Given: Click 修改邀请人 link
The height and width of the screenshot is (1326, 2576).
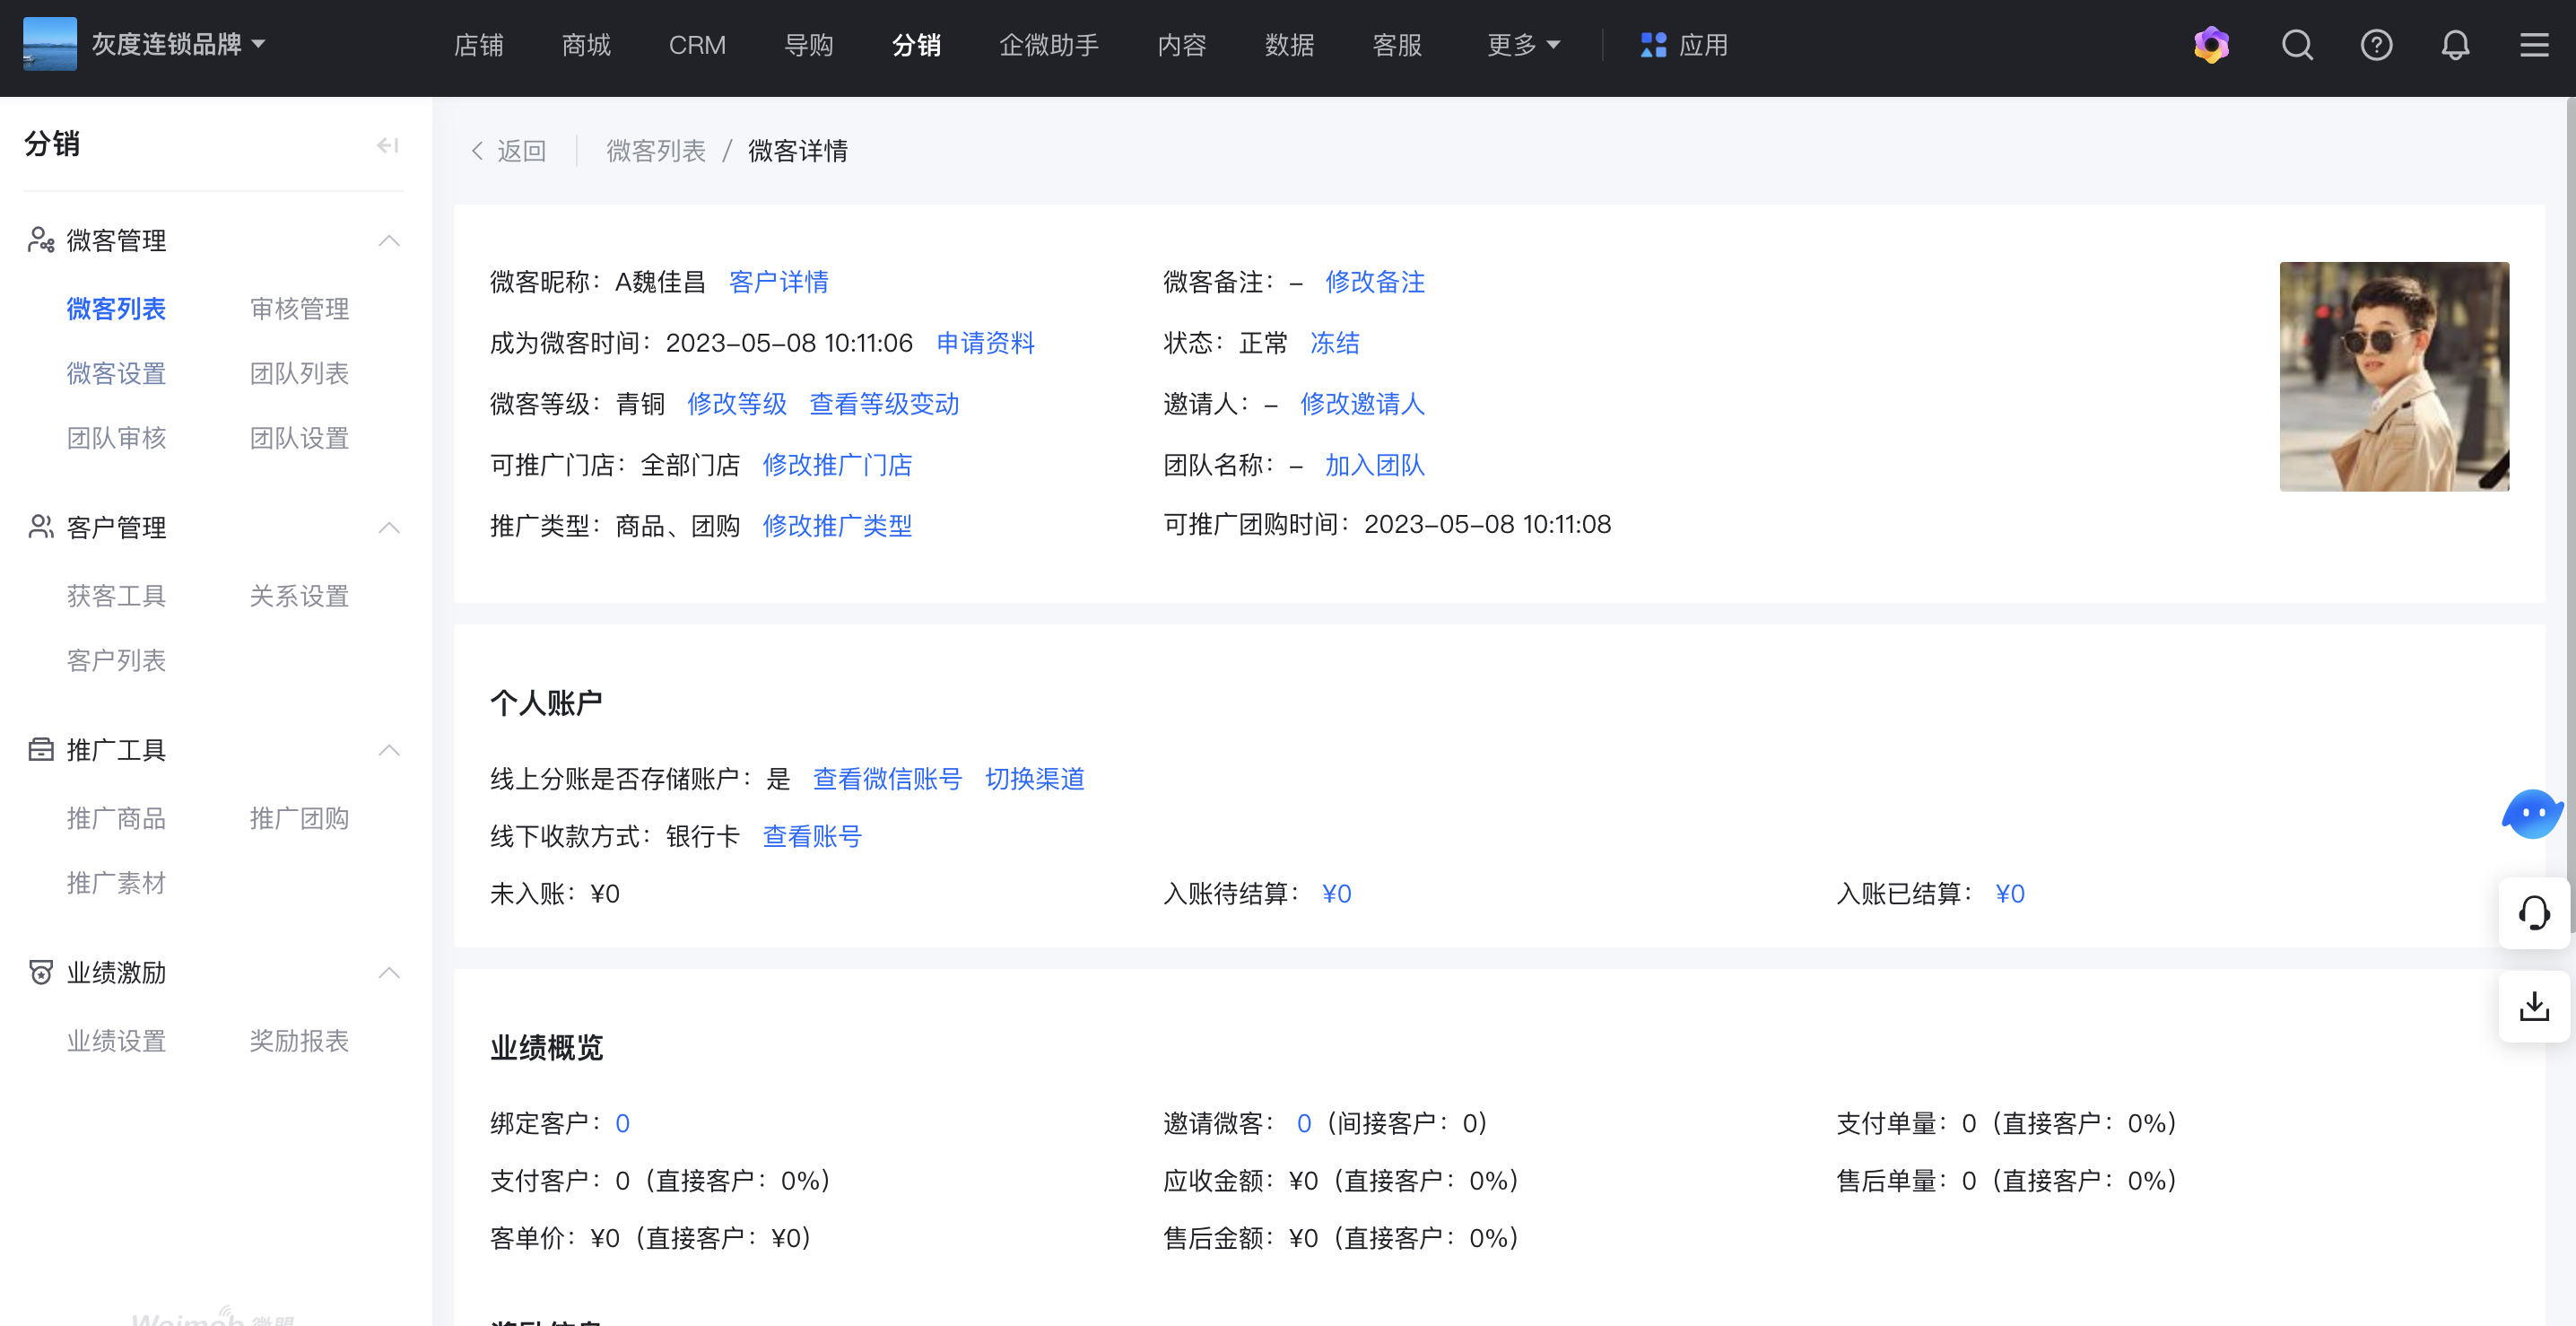Looking at the screenshot, I should (1362, 404).
